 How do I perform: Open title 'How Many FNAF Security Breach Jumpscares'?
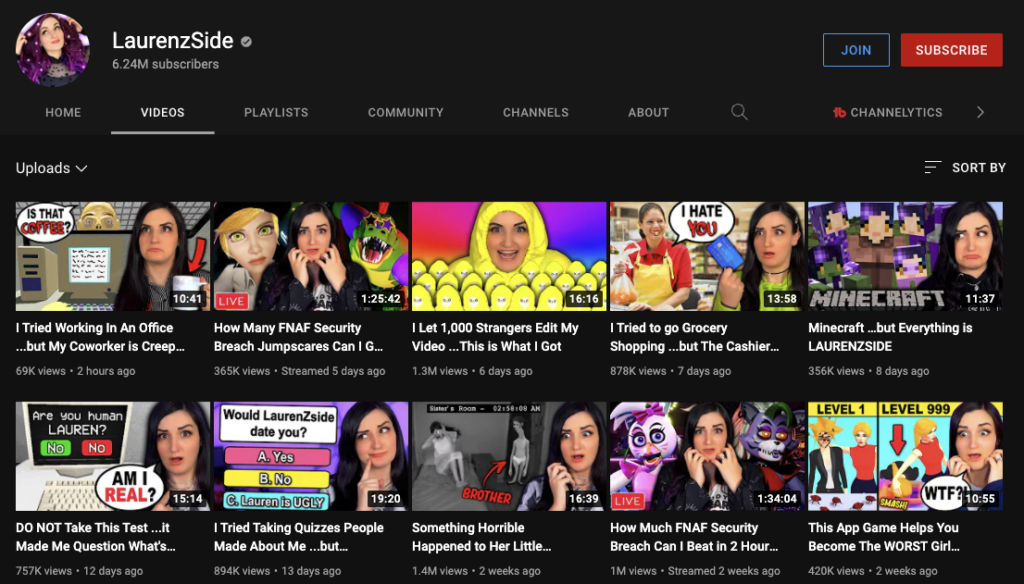click(299, 337)
